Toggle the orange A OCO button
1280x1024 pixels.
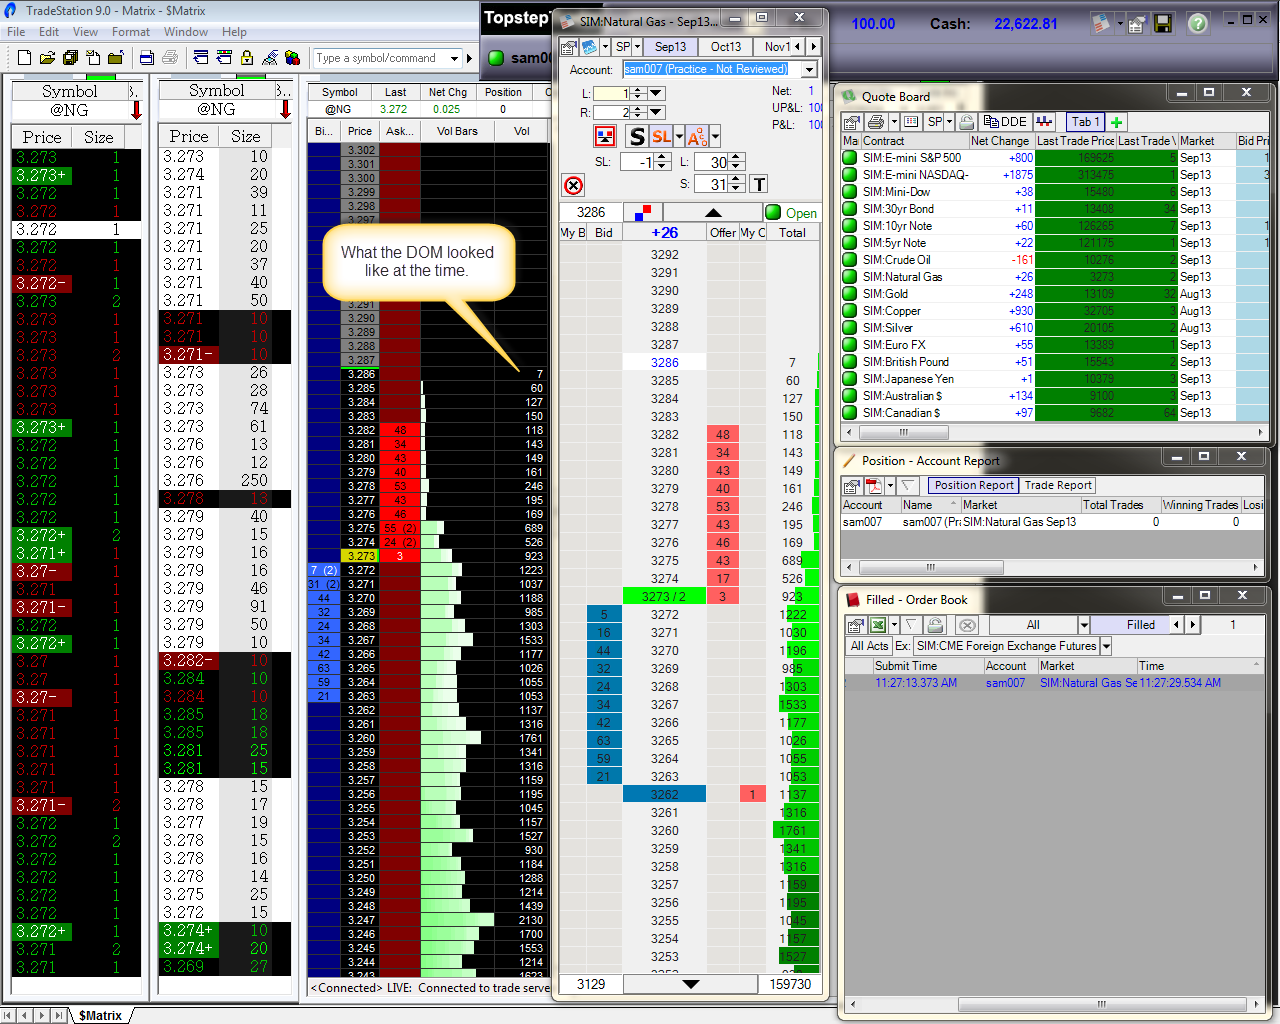coord(697,137)
